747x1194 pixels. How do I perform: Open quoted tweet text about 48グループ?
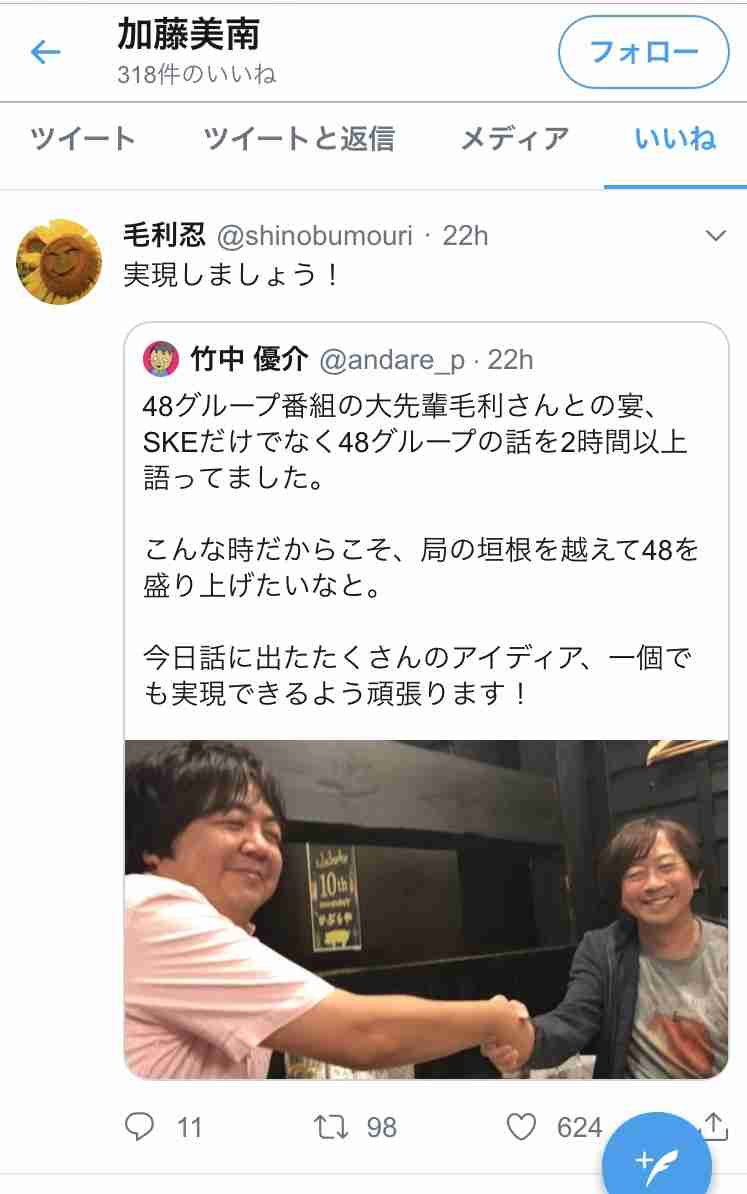[x=419, y=549]
